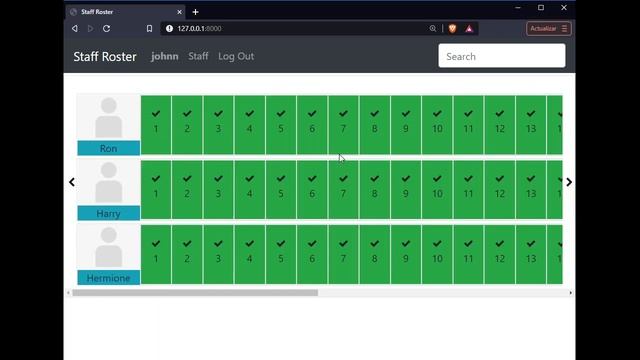Viewport: 640px width, 360px height.
Task: Open Harry's name label
Action: (x=109, y=213)
